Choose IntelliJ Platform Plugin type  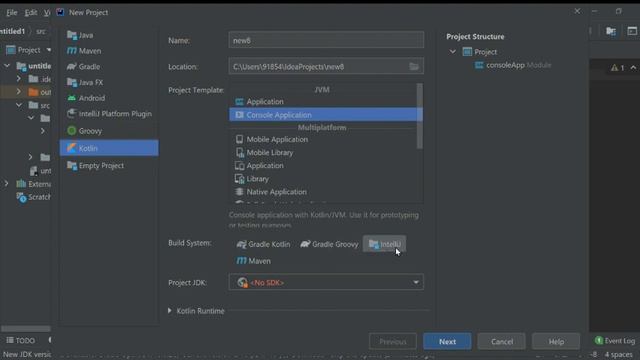click(x=109, y=114)
